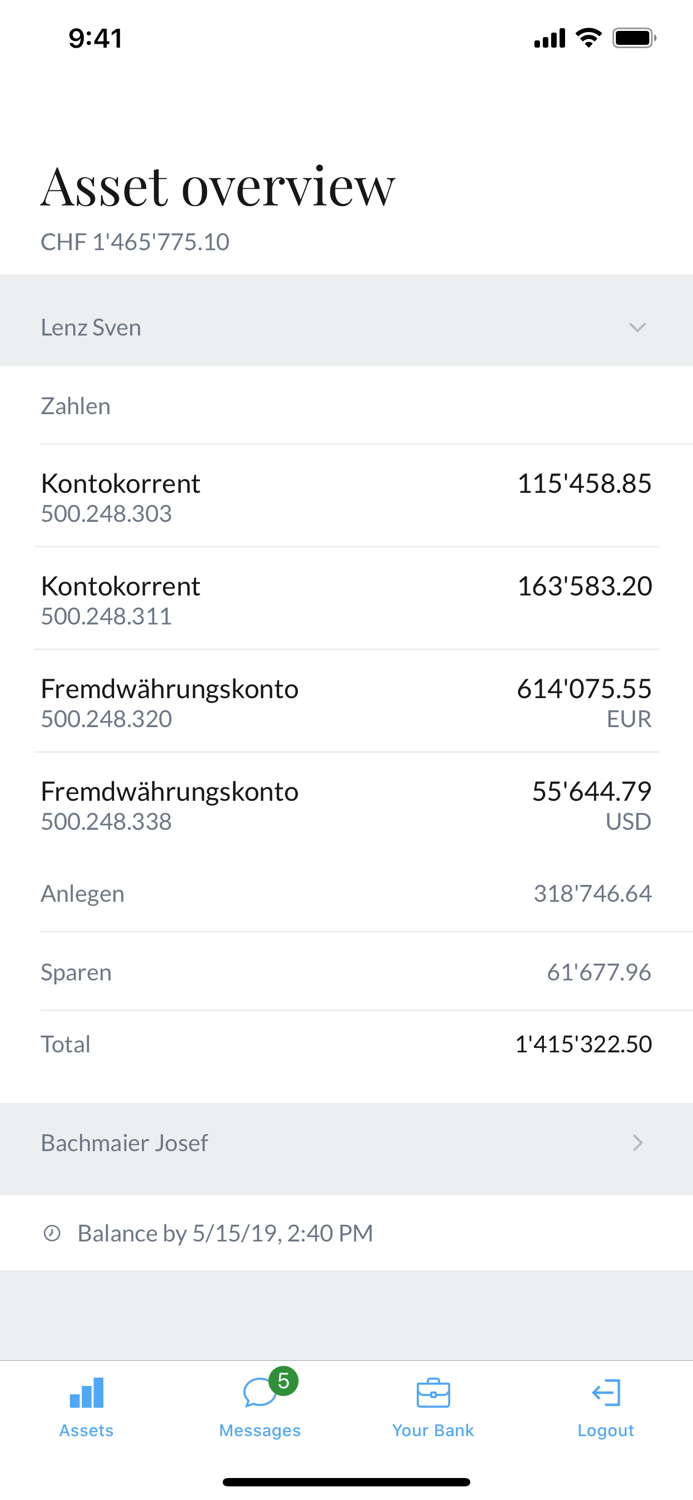Expand the Sparen category row
This screenshot has width=693, height=1500.
tap(346, 972)
